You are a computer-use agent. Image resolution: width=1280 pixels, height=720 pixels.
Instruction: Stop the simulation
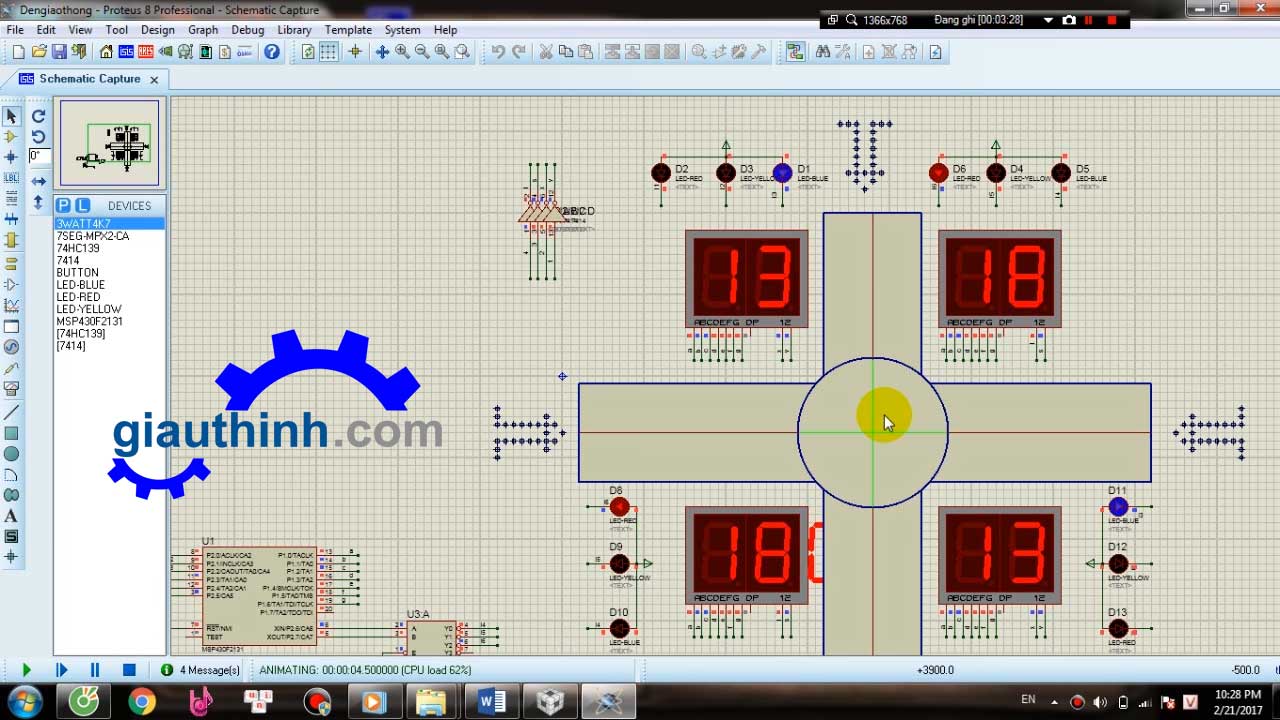[x=129, y=670]
